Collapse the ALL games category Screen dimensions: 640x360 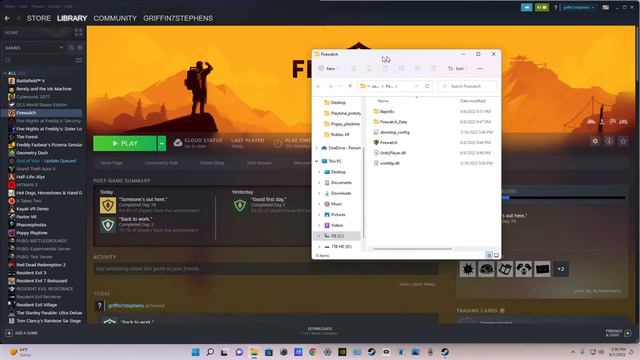[5, 73]
